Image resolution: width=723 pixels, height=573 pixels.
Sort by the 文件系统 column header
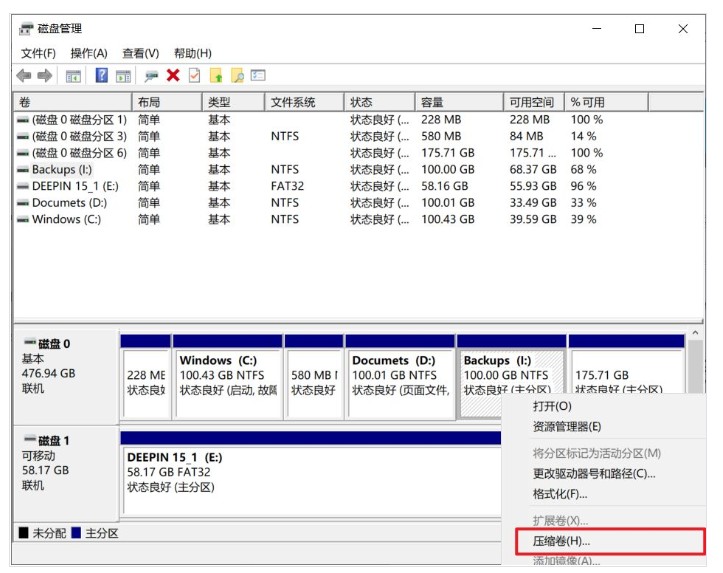click(x=292, y=102)
